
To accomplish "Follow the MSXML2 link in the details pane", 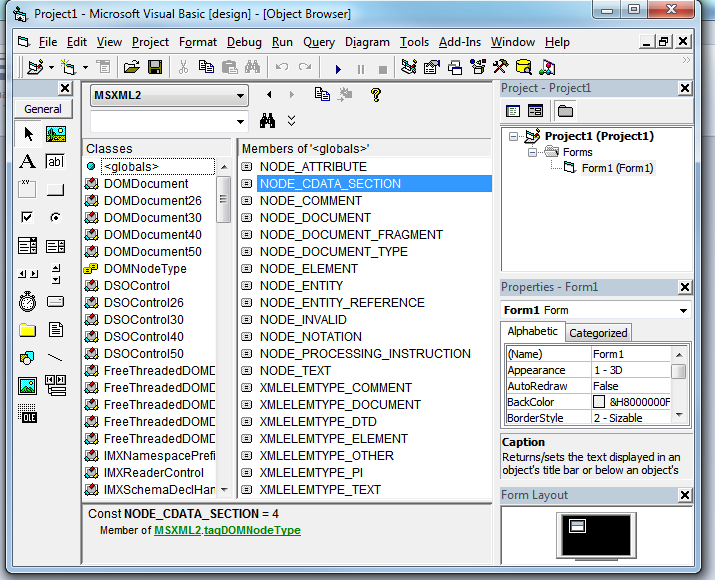I will 177,530.
